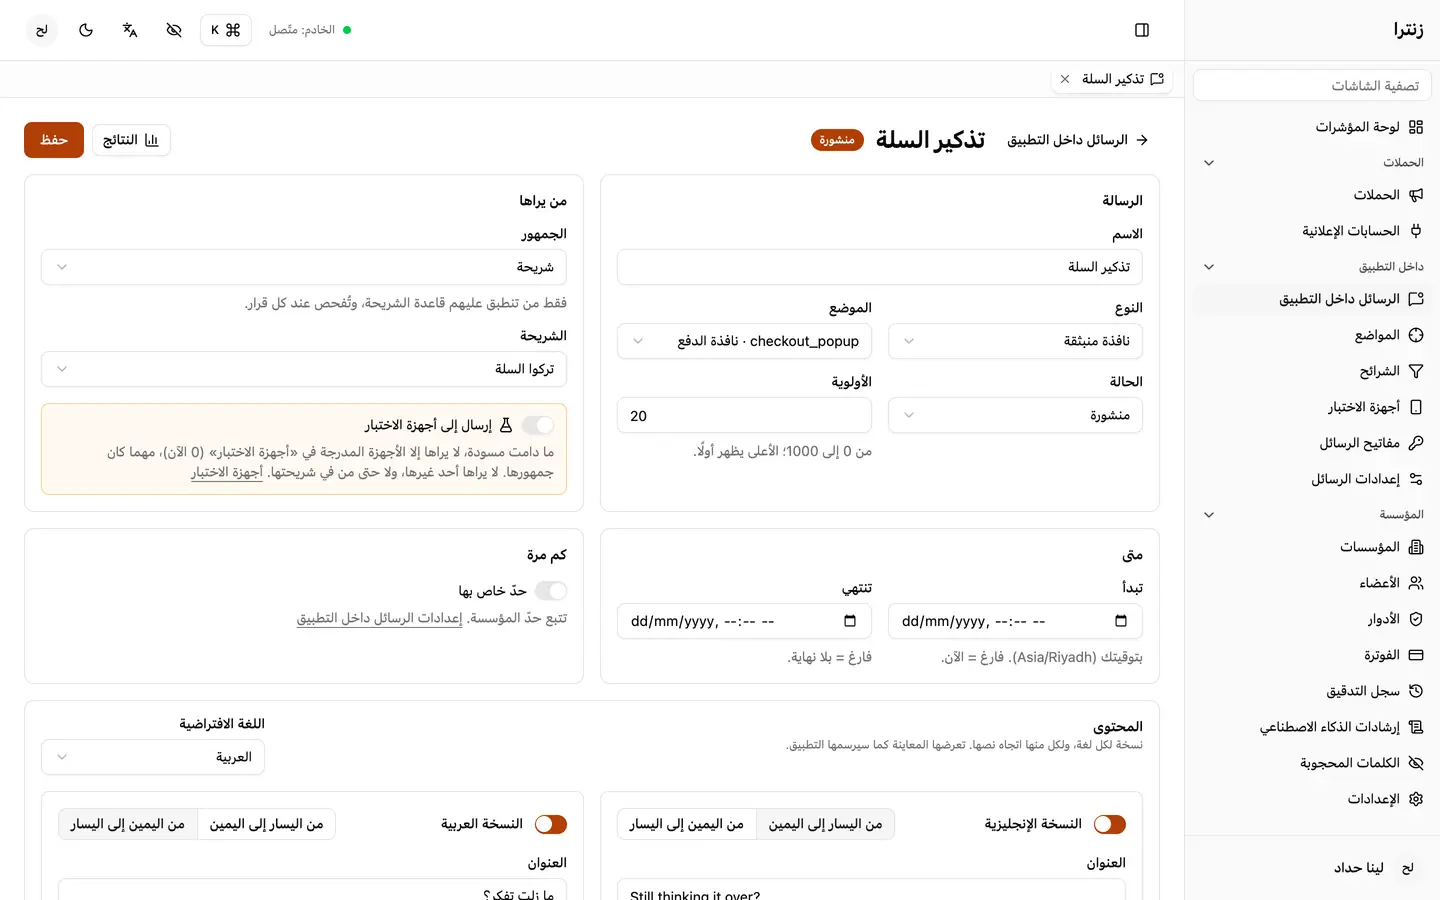
Task: Click the الفوترة card icon
Action: tap(1416, 655)
